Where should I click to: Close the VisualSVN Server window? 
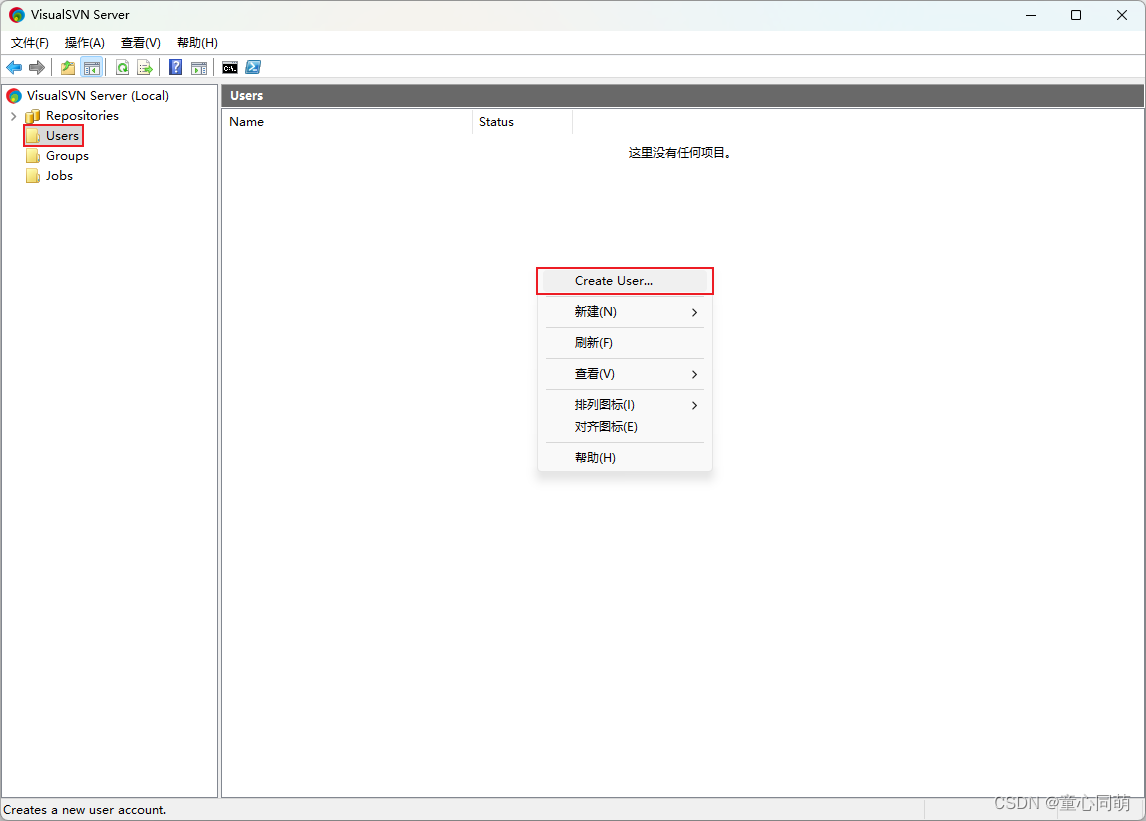pyautogui.click(x=1122, y=15)
